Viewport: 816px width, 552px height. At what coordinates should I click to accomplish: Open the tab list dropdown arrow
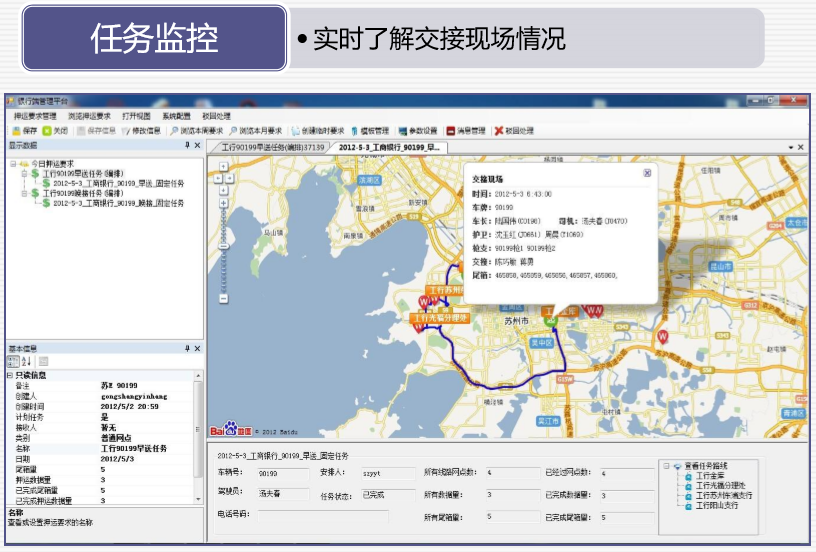790,148
